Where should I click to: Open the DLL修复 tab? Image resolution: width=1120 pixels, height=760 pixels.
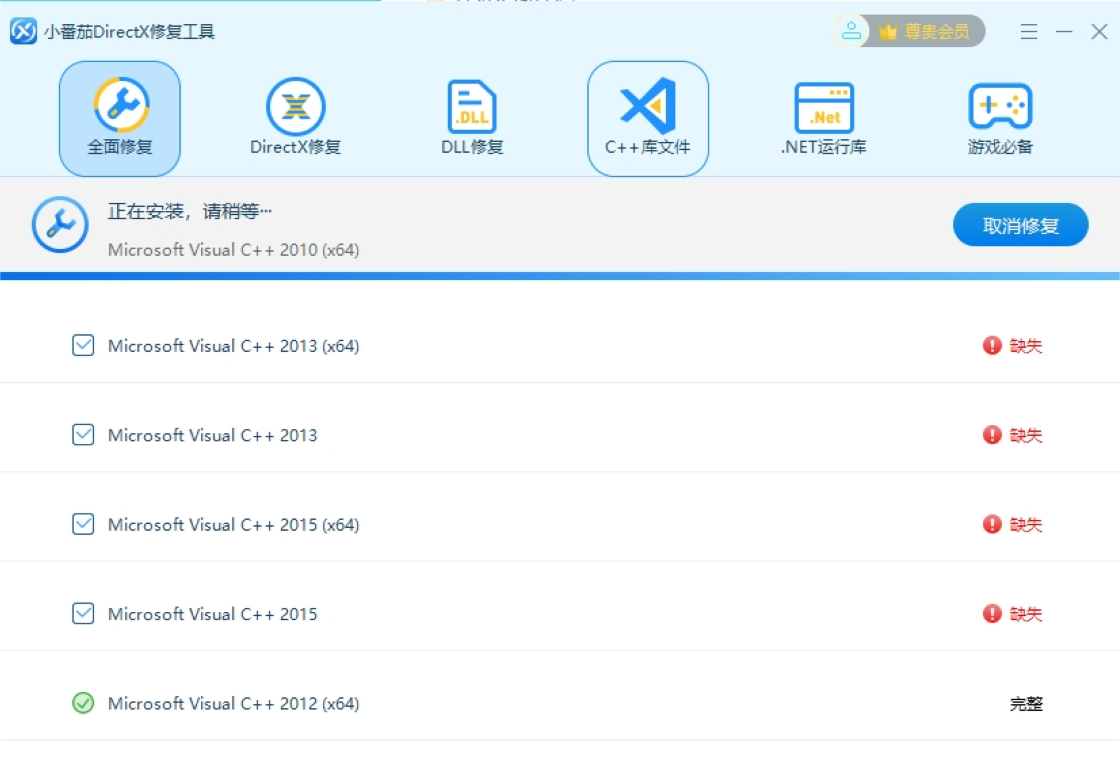click(x=471, y=119)
